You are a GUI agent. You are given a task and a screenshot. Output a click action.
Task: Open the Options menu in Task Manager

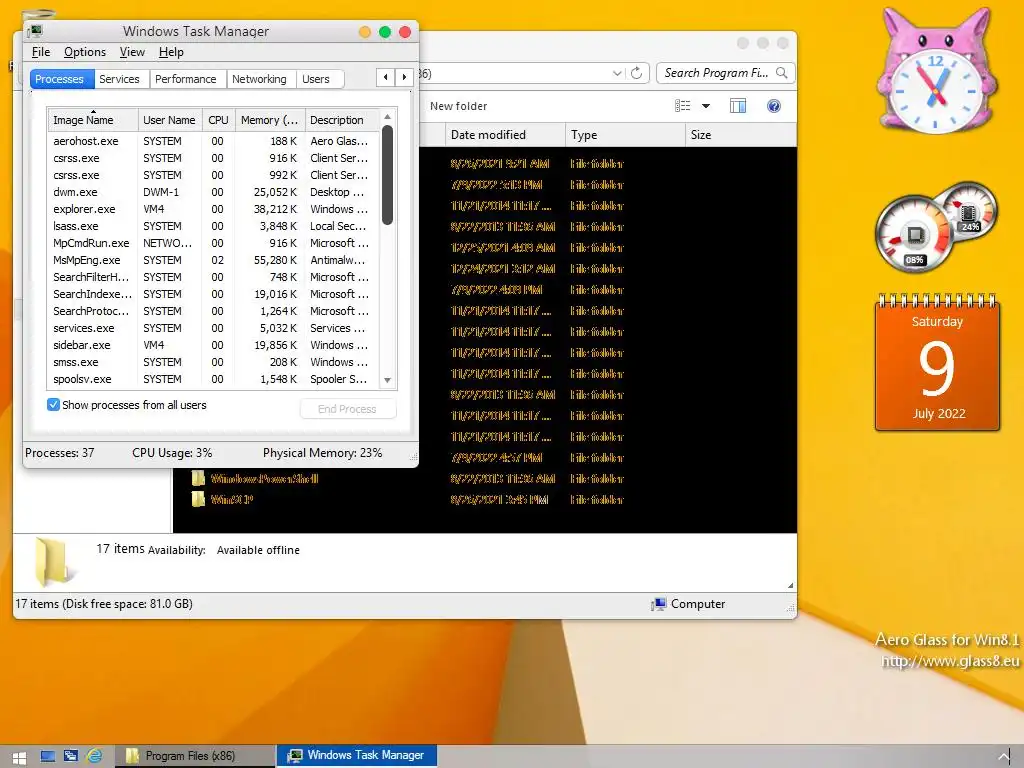[85, 52]
